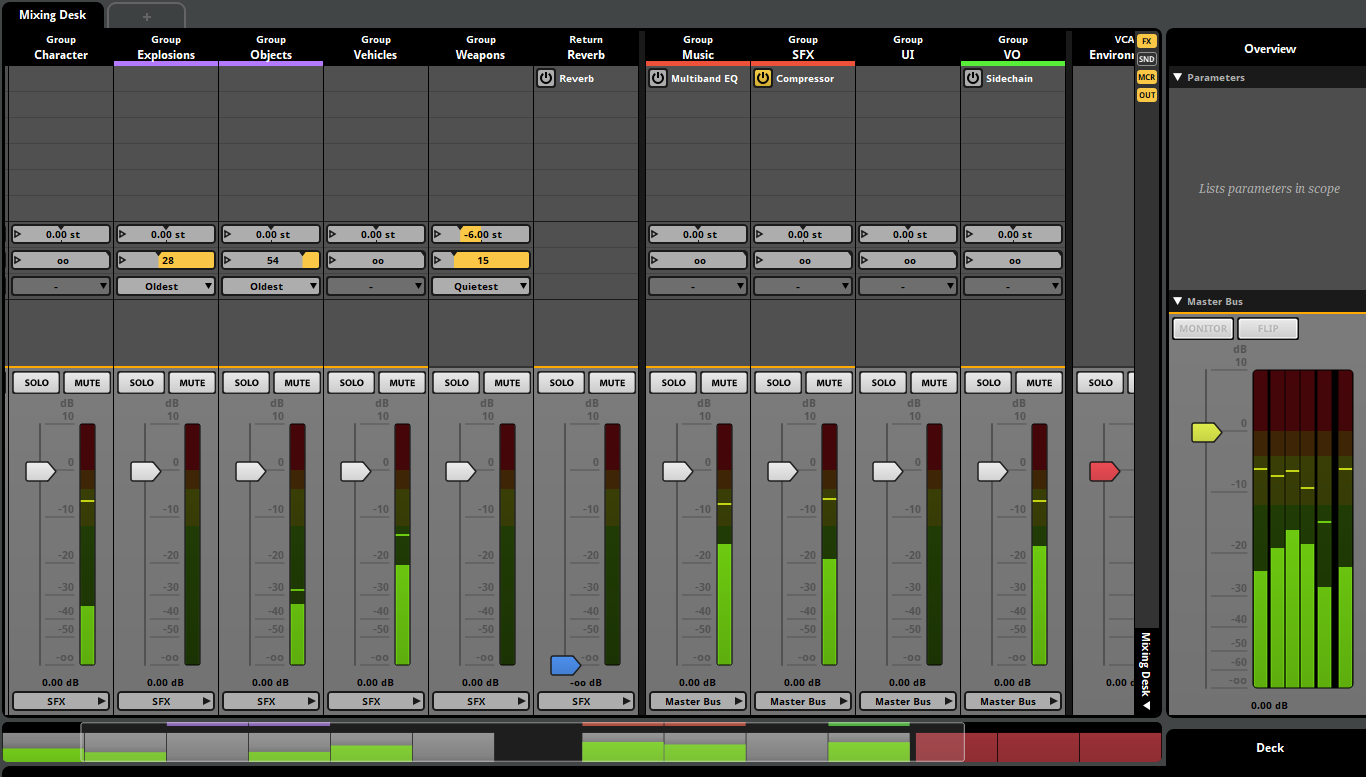The height and width of the screenshot is (777, 1366).
Task: Open the Master Bus routing dropdown on Music
Action: point(697,701)
